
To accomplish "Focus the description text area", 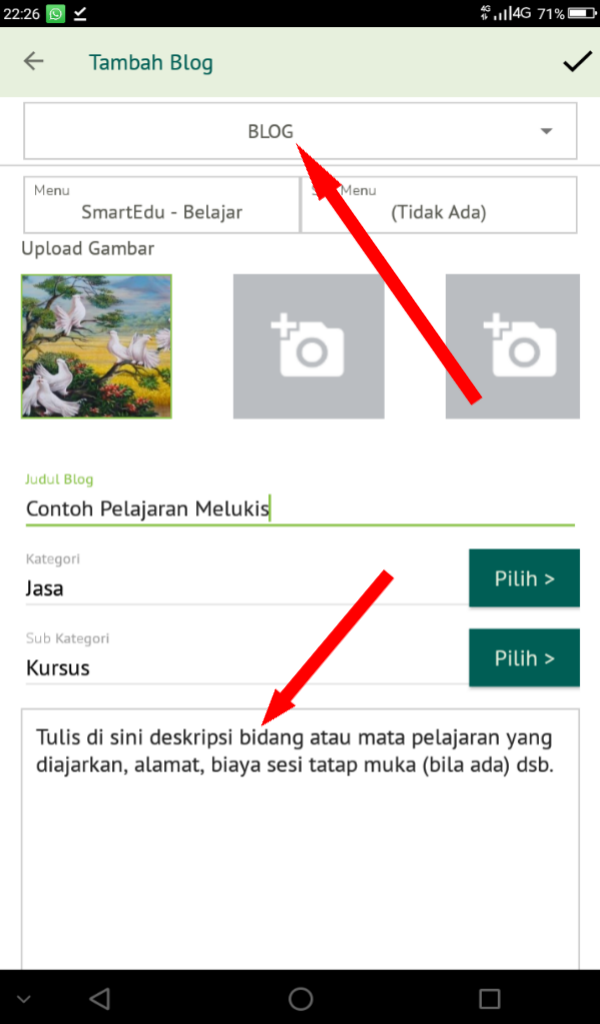I will (x=300, y=839).
